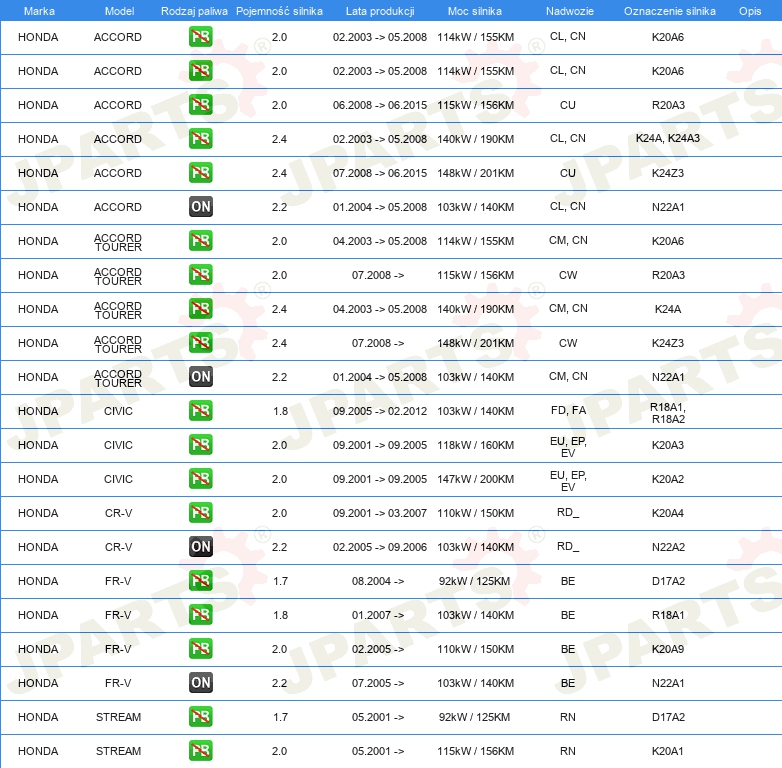Click the diesel ON icon in the FR-V N22A1 row
Image resolution: width=782 pixels, height=768 pixels.
coord(200,683)
